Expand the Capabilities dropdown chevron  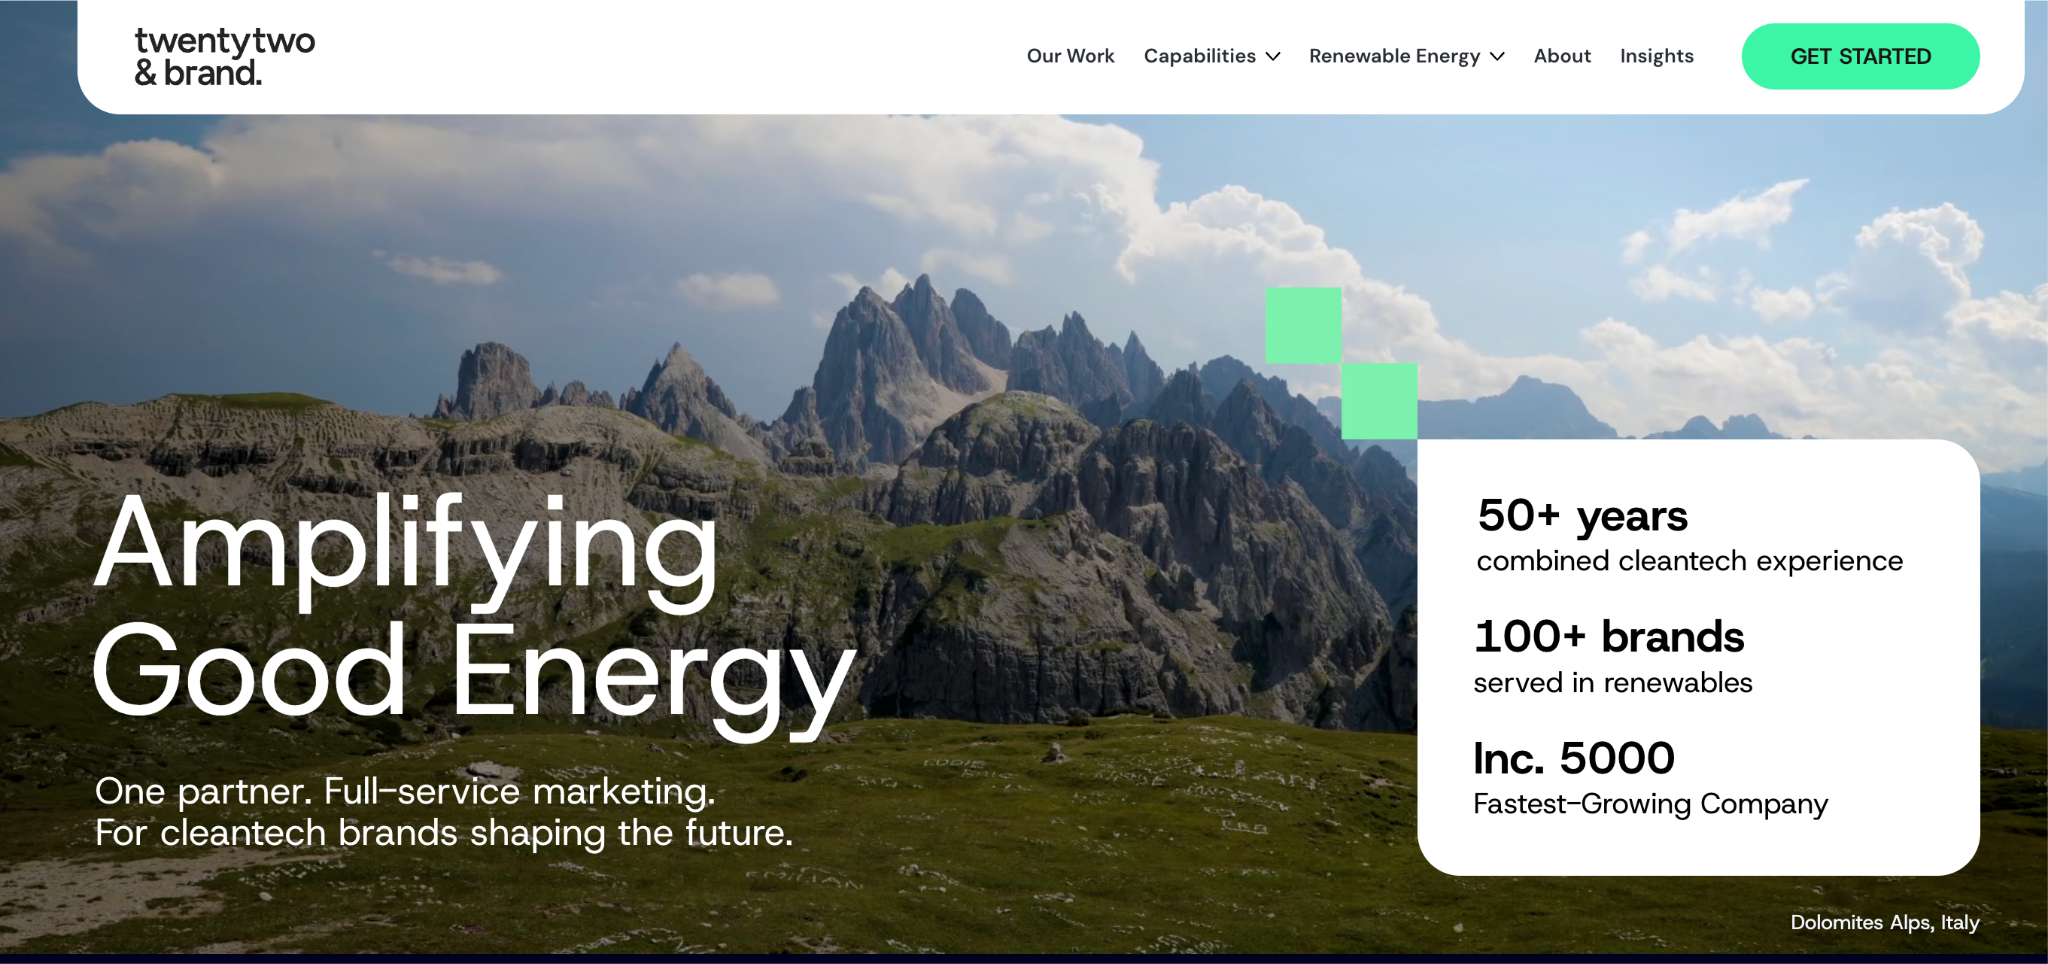point(1273,57)
